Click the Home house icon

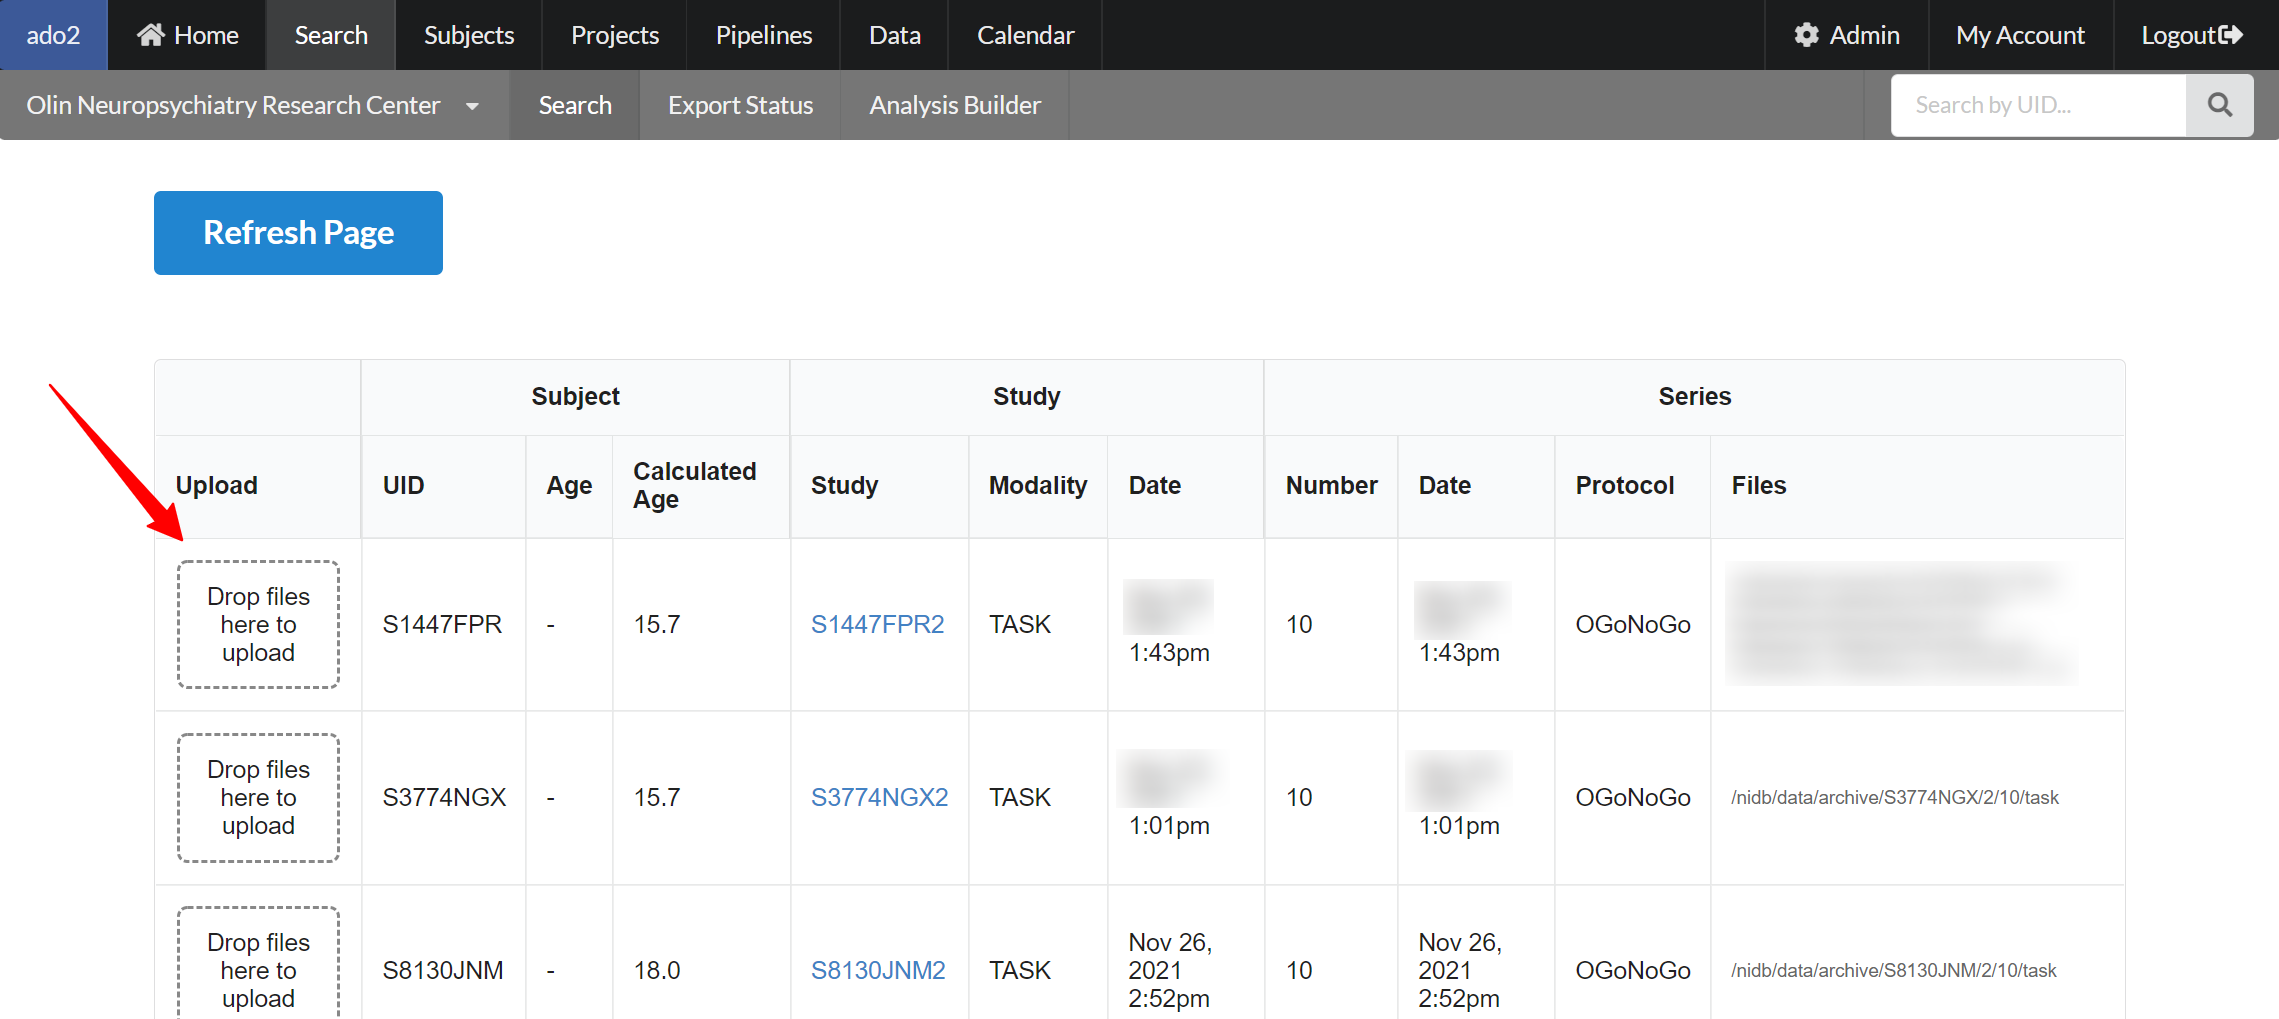tap(151, 35)
